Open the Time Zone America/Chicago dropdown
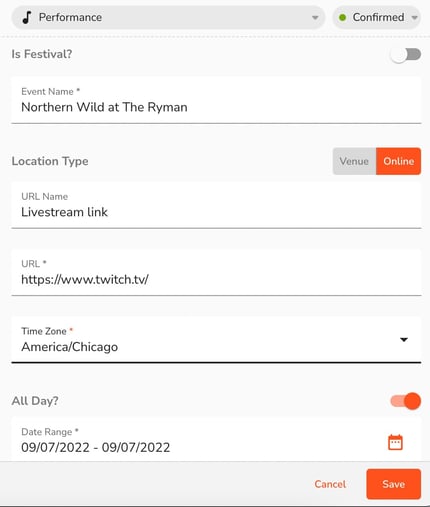Viewport: 430px width, 507px height. click(216, 340)
